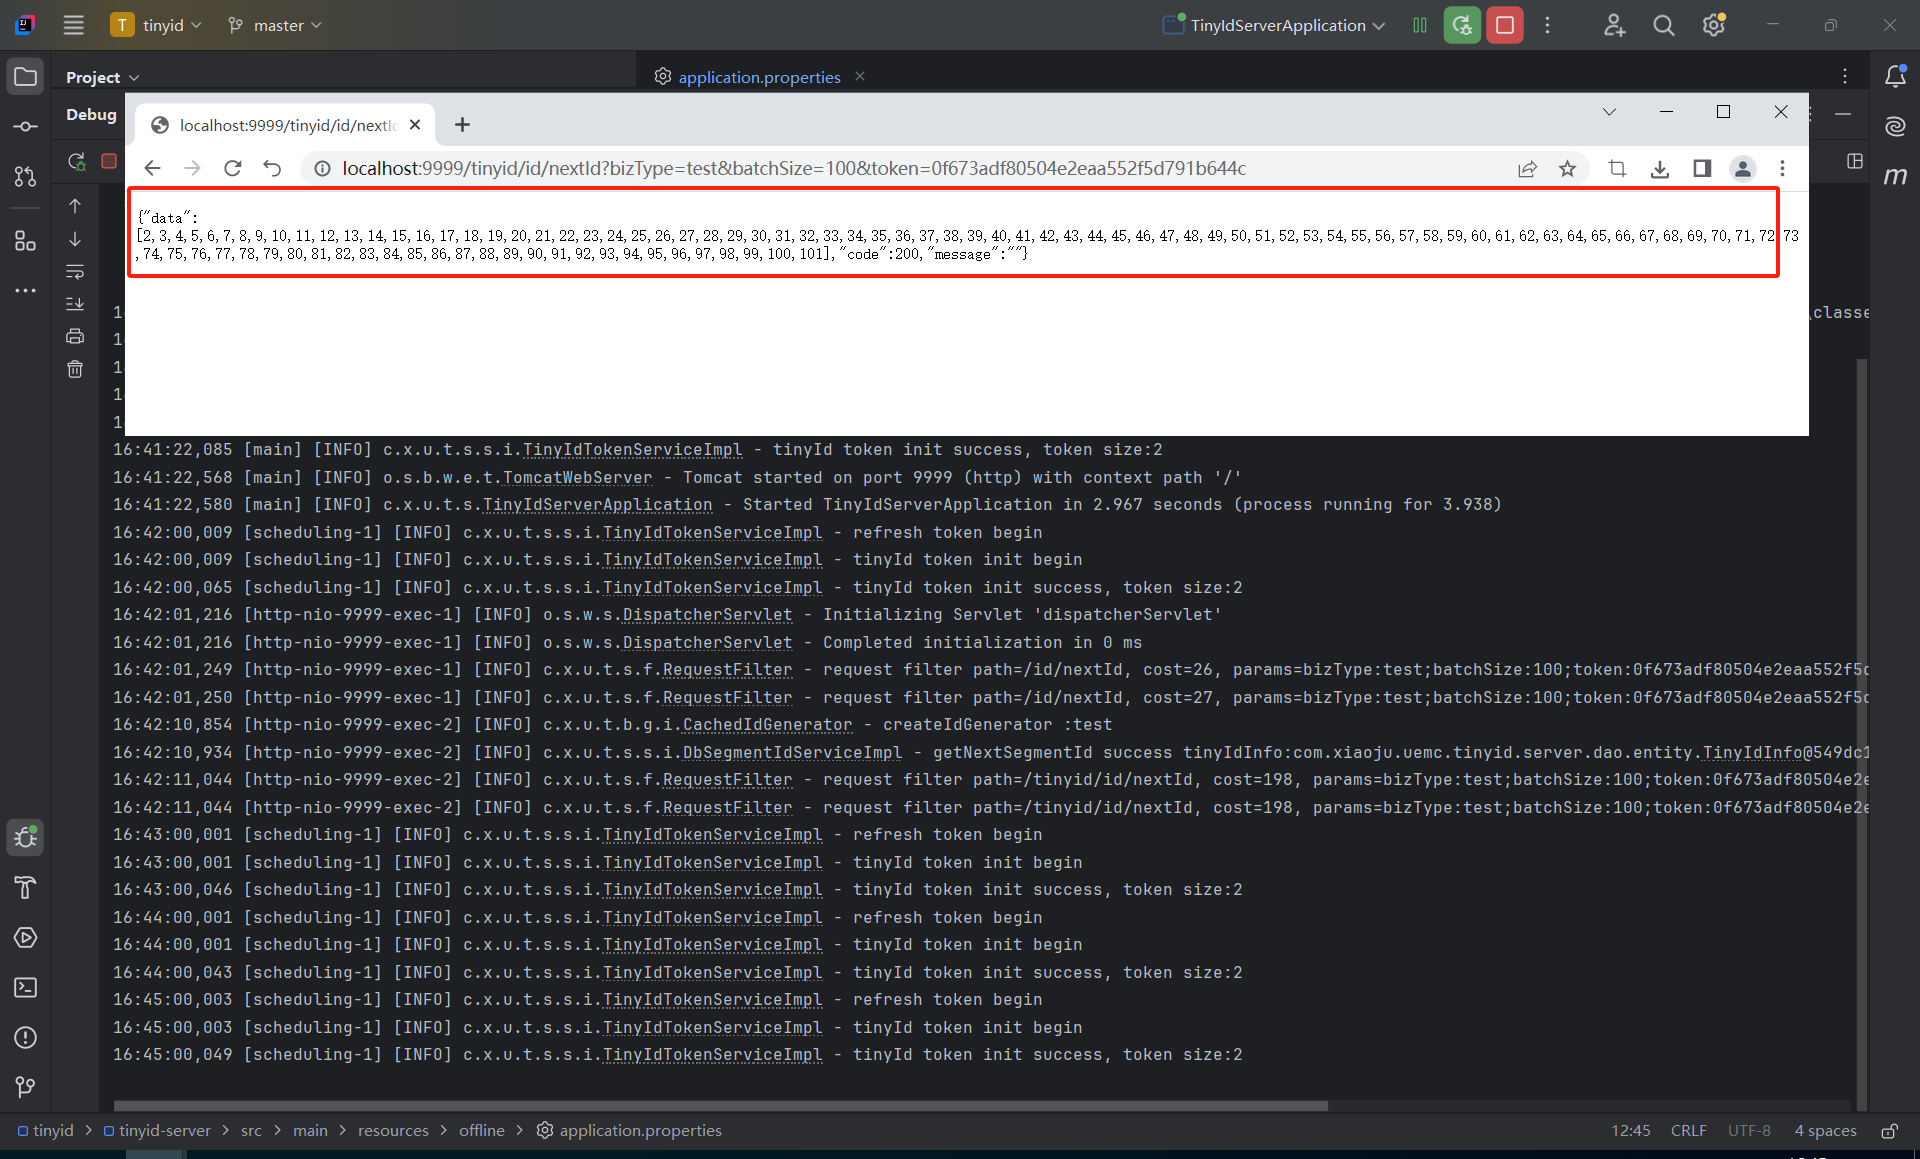Click the red Stop debug button

(x=1504, y=25)
